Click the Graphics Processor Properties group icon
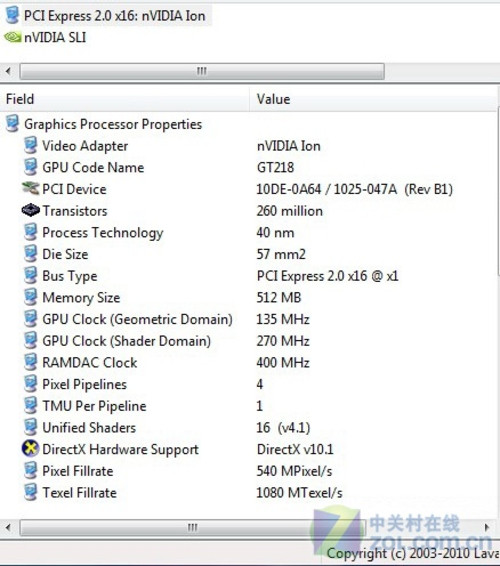 (x=12, y=123)
